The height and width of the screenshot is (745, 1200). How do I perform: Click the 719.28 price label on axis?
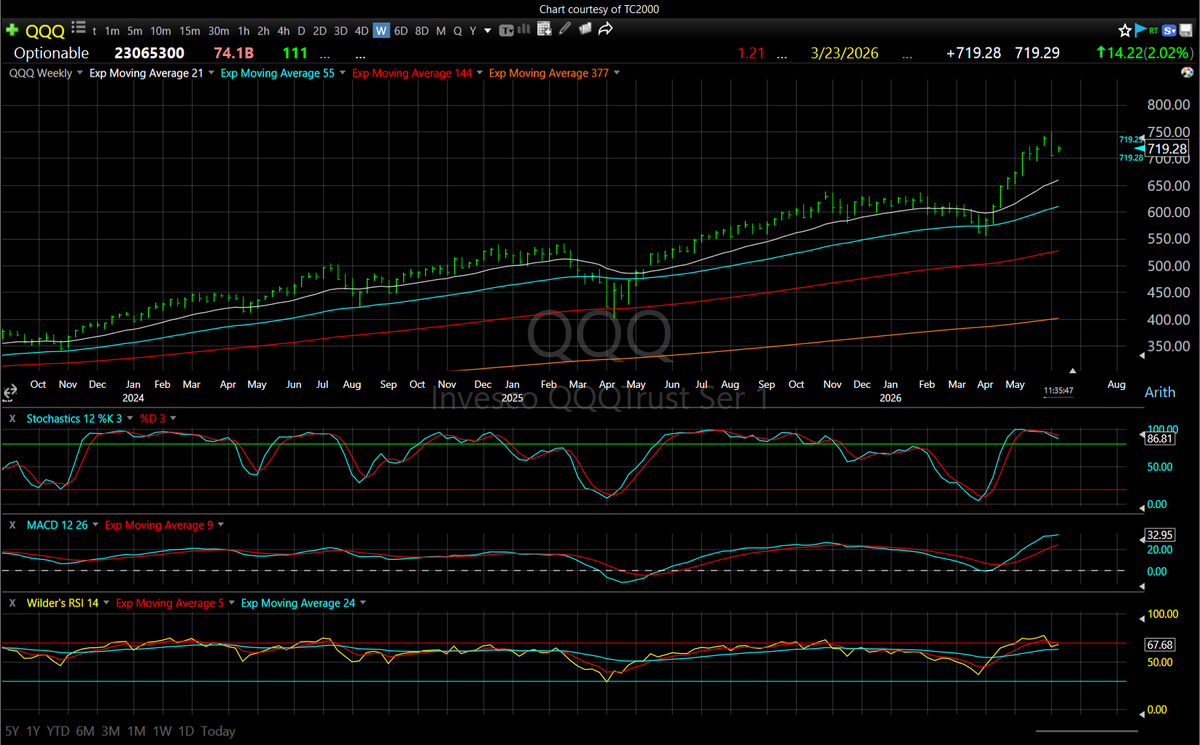tap(1169, 148)
